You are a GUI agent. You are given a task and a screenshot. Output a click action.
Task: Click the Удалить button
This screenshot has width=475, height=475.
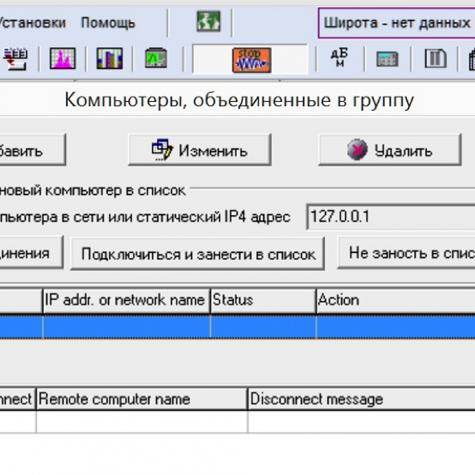coord(390,150)
